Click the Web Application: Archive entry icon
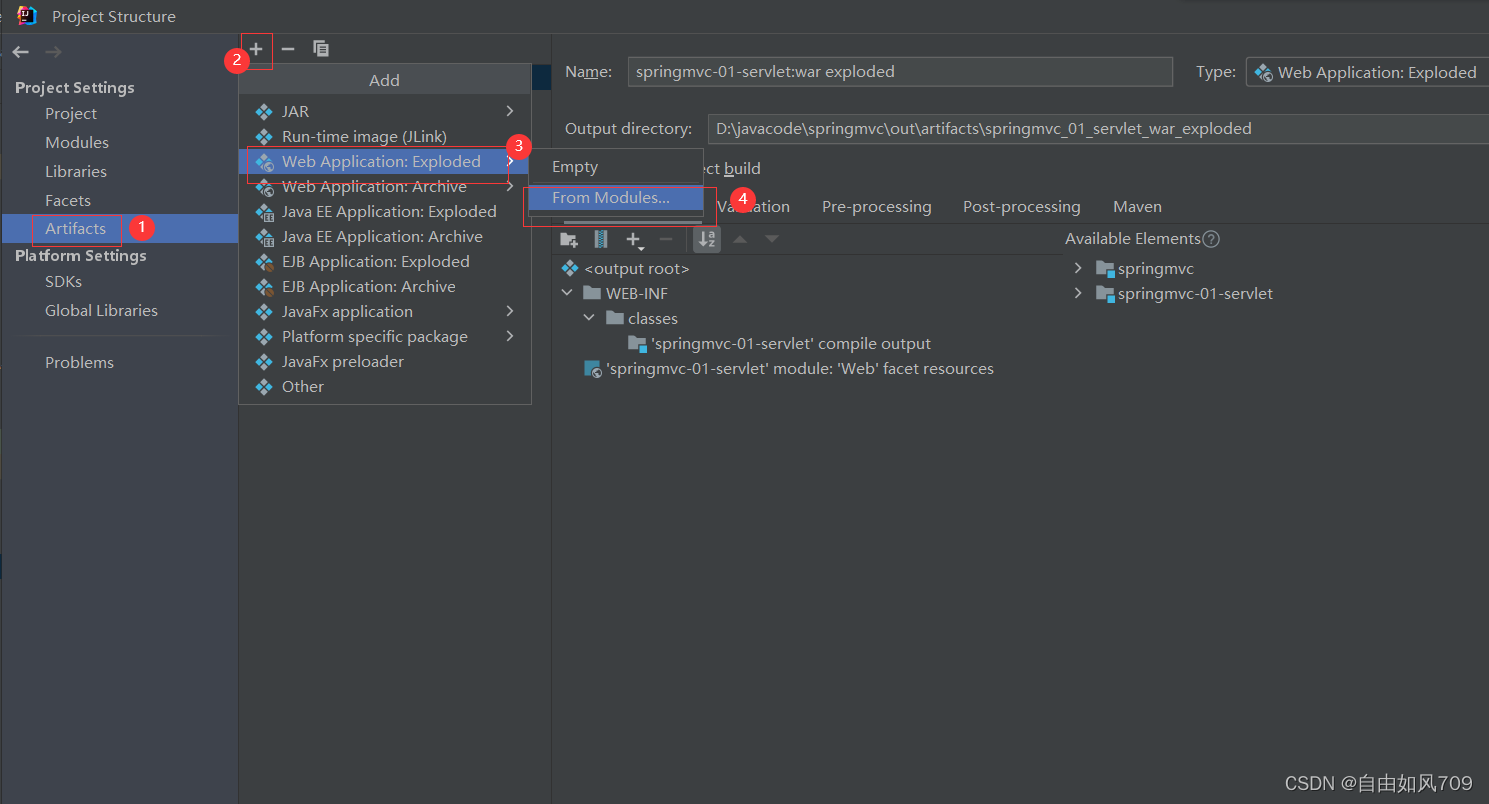This screenshot has height=804, width=1489. coord(264,186)
